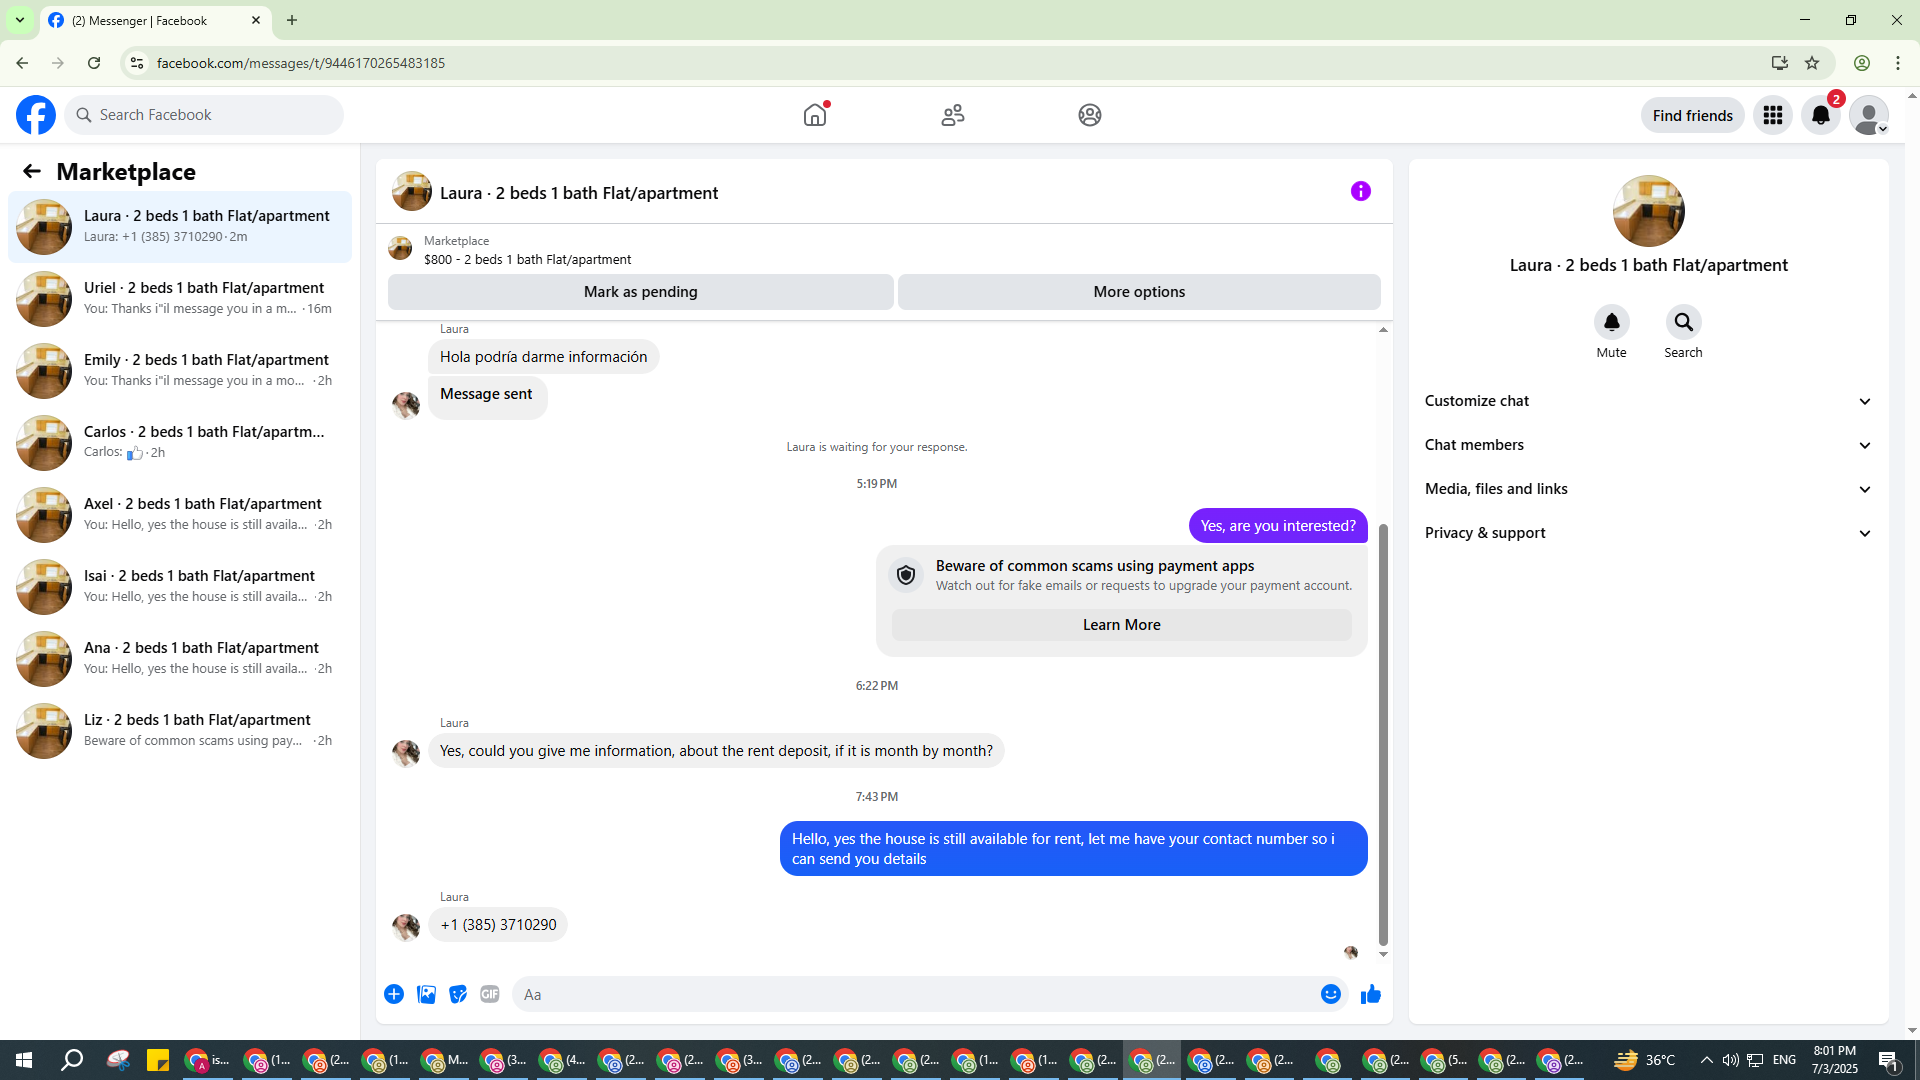
Task: Go to the Home tab
Action: point(815,115)
